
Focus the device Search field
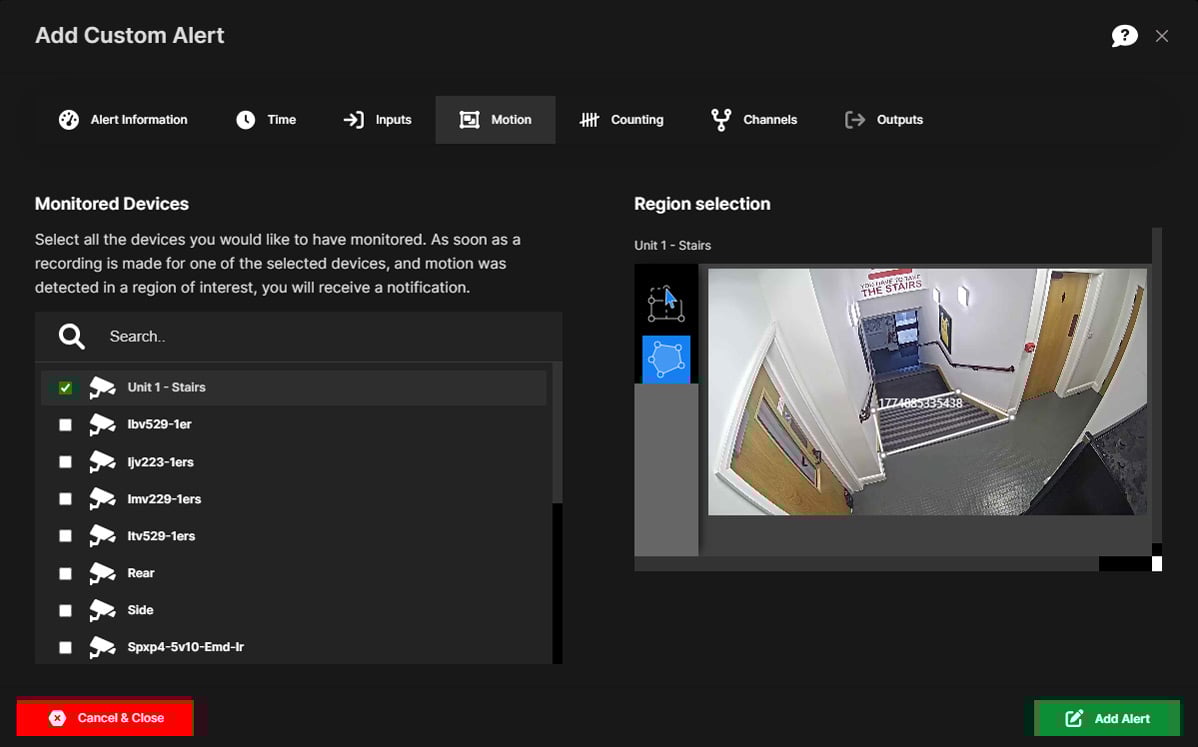tap(299, 336)
